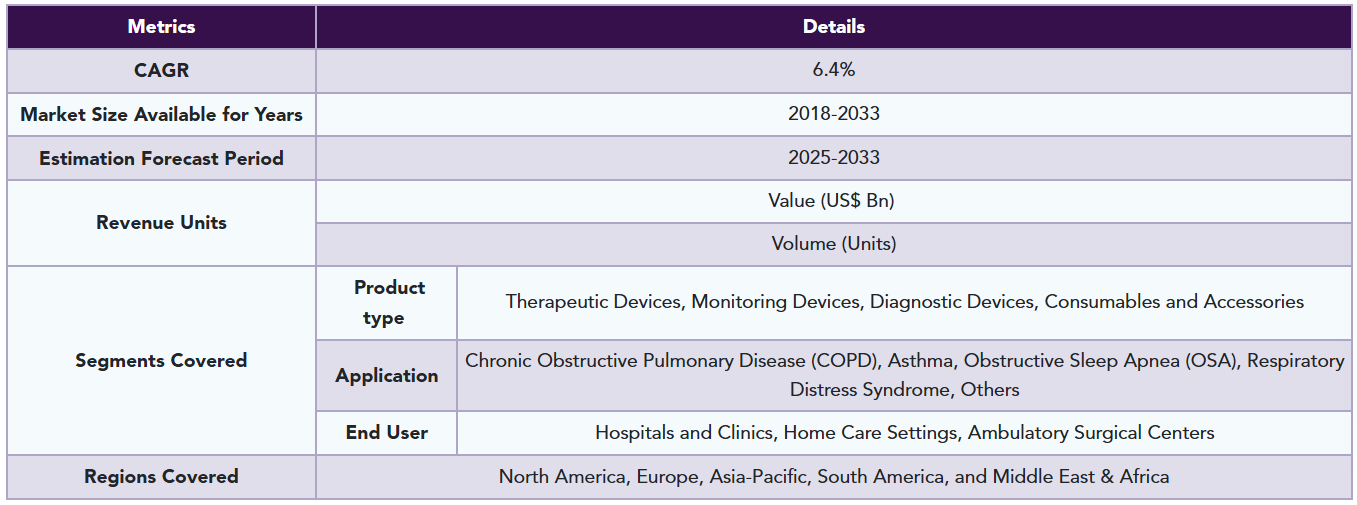Click the 2025-2033 forecast value
This screenshot has height=505, width=1357.
(833, 158)
